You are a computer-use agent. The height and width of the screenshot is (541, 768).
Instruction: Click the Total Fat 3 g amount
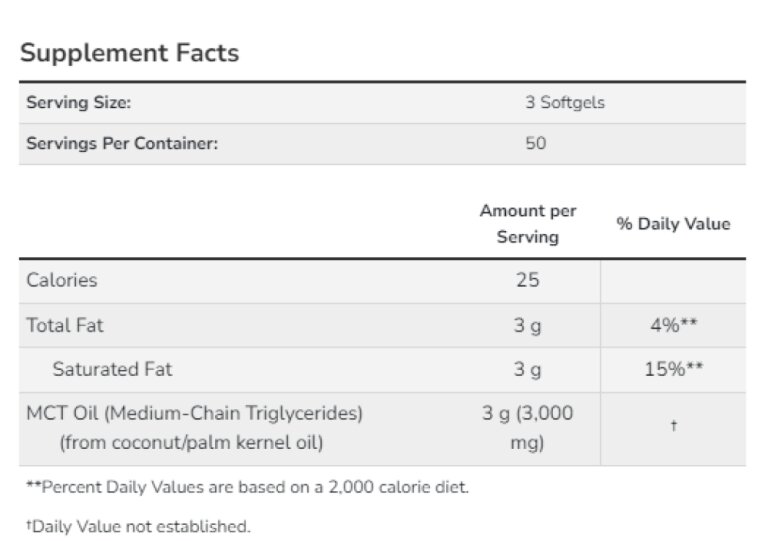527,325
